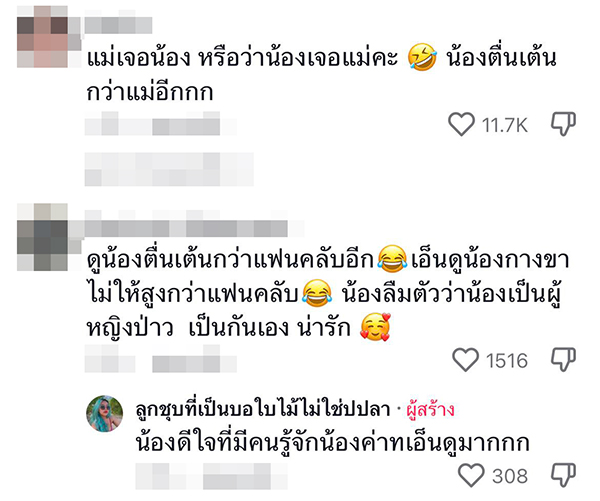Open second commenter's blurred avatar

pyautogui.click(x=42, y=237)
